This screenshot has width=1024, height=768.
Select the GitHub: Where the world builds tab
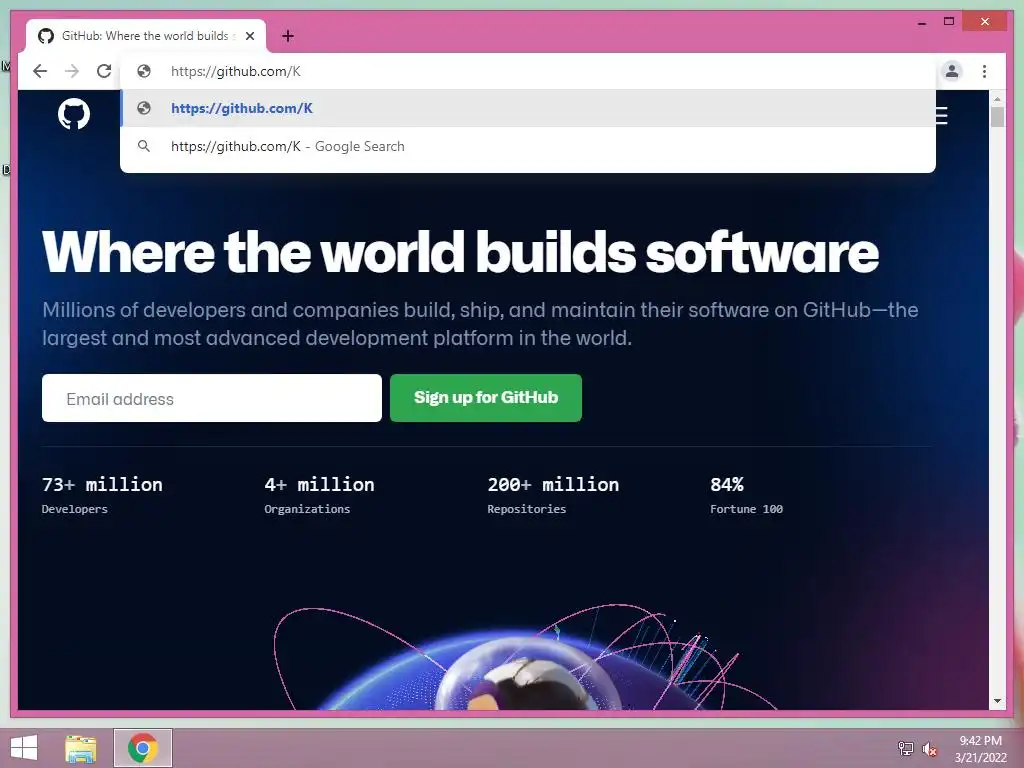pyautogui.click(x=146, y=36)
